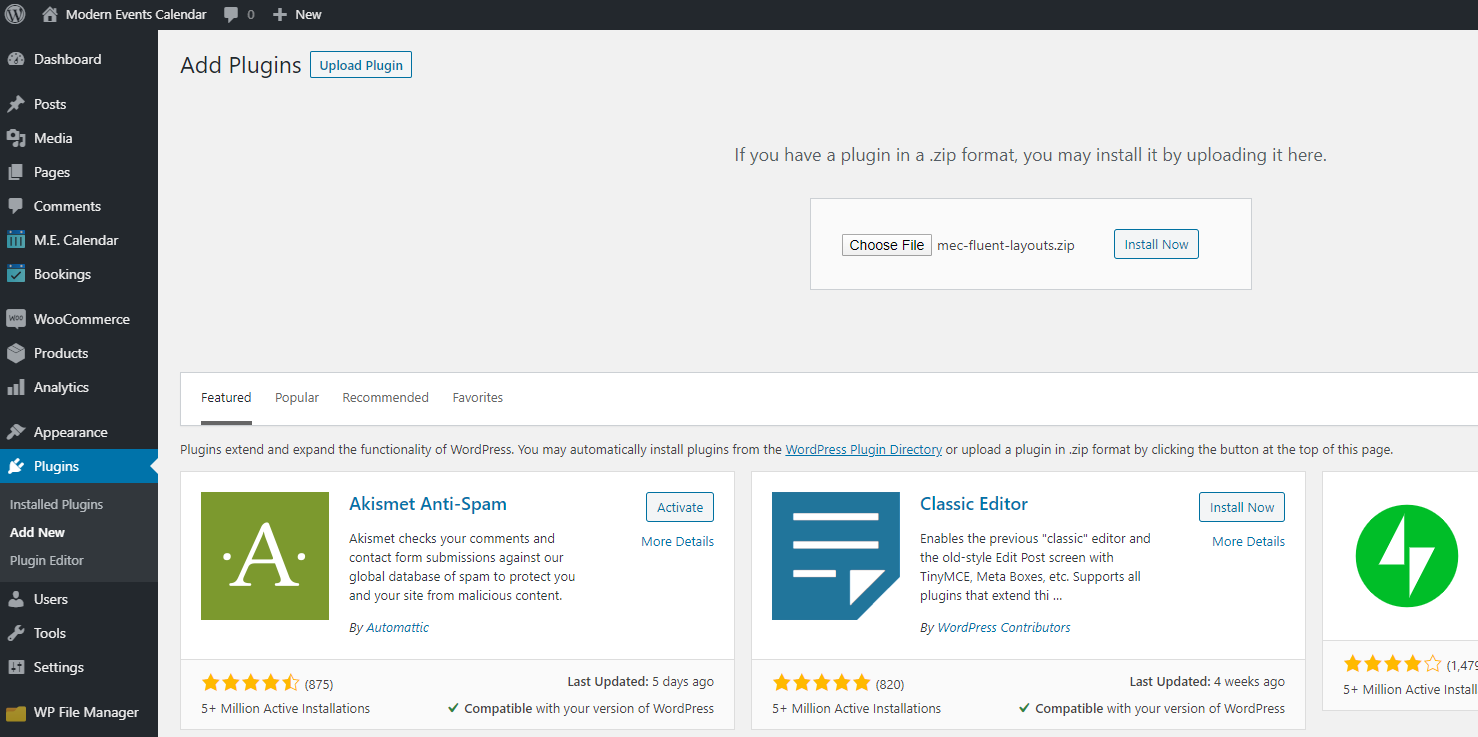Click the green Jetpack plugin logo
This screenshot has width=1478, height=737.
(1409, 556)
